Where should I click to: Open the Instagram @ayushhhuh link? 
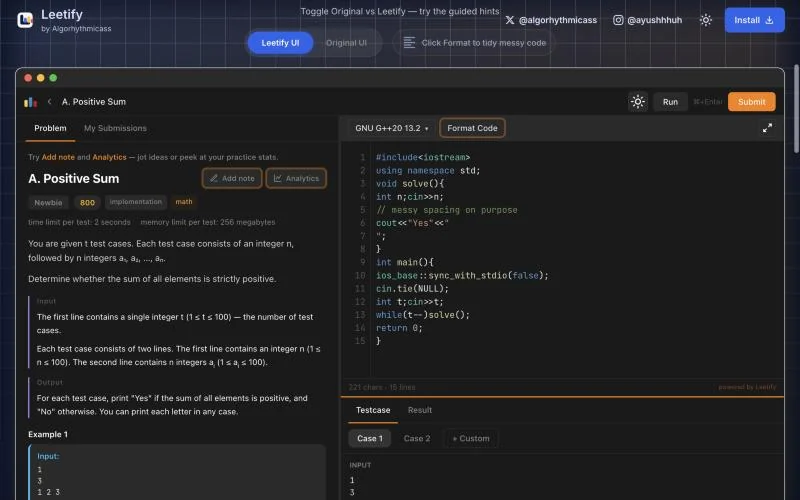click(647, 20)
